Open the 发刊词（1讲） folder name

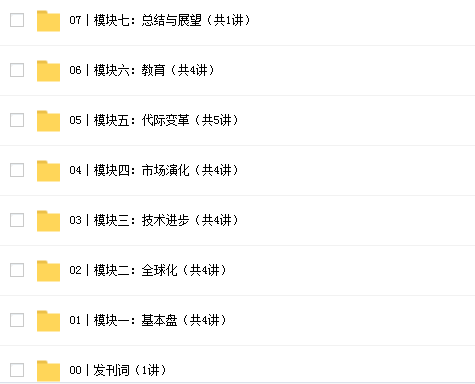[x=130, y=370]
